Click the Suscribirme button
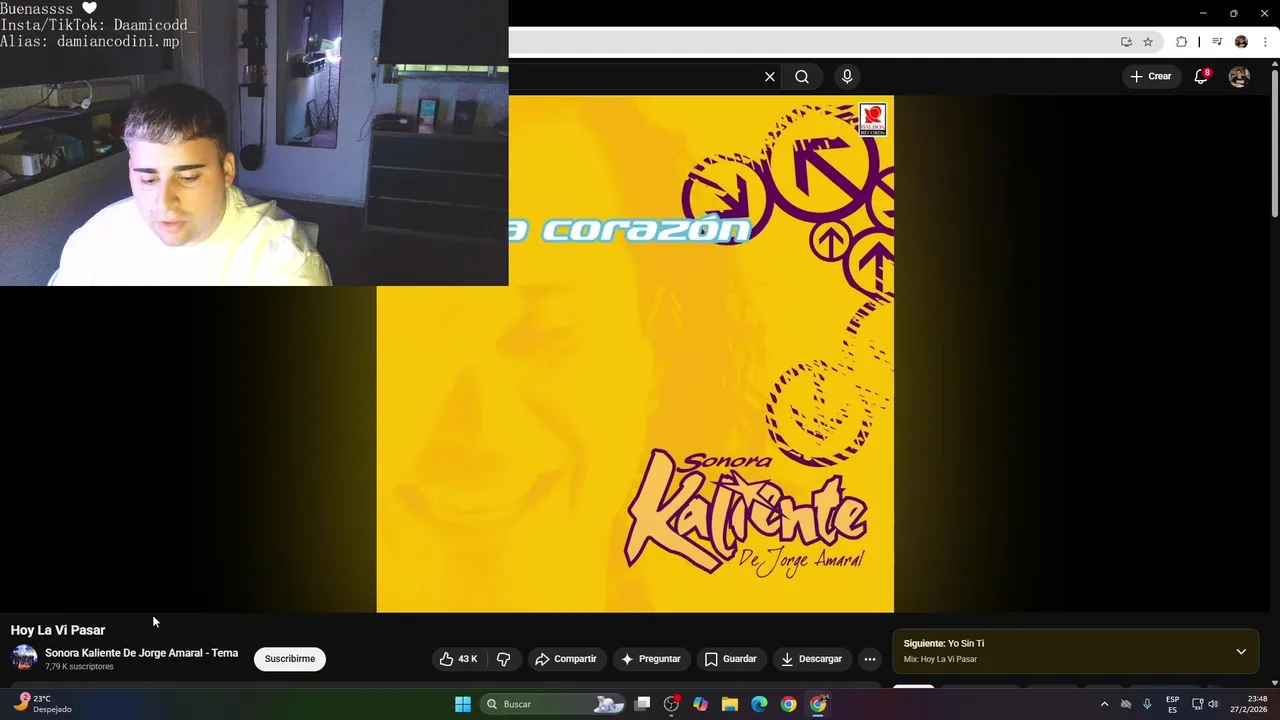Image resolution: width=1280 pixels, height=720 pixels. 290,659
